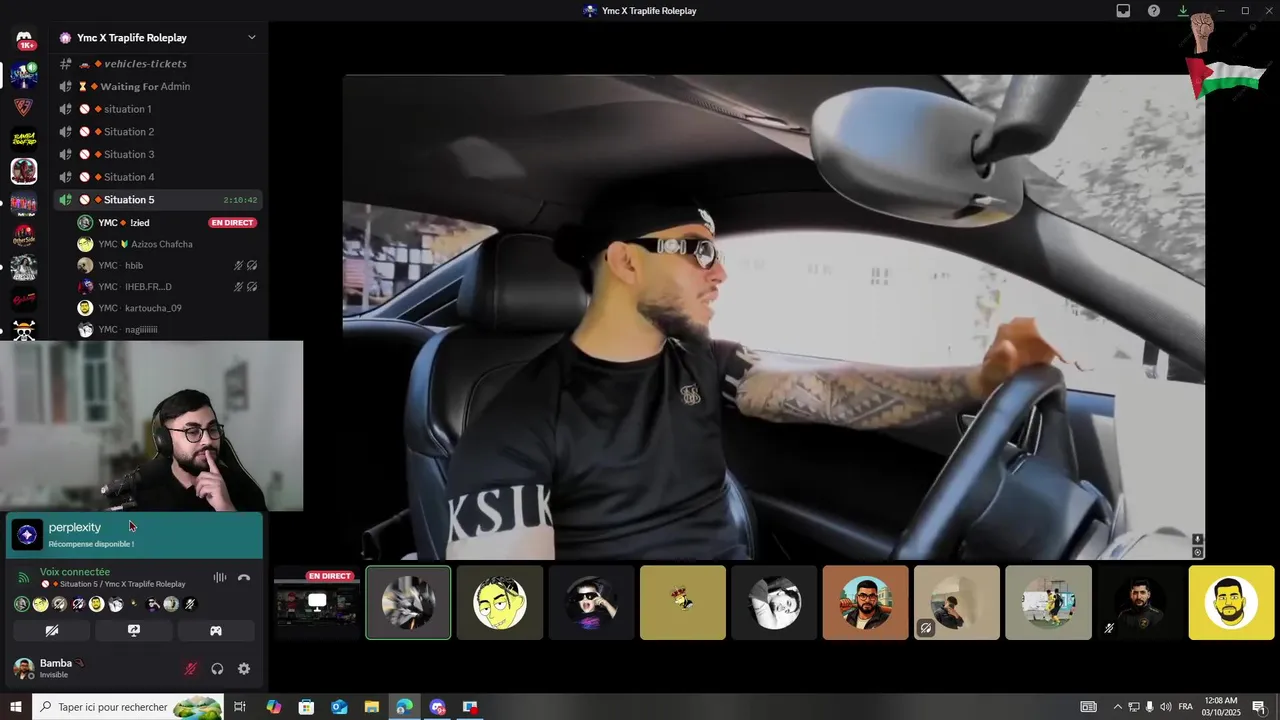Open the volume speaker tray icon
Viewport: 1280px width, 720px height.
[x=1165, y=707]
